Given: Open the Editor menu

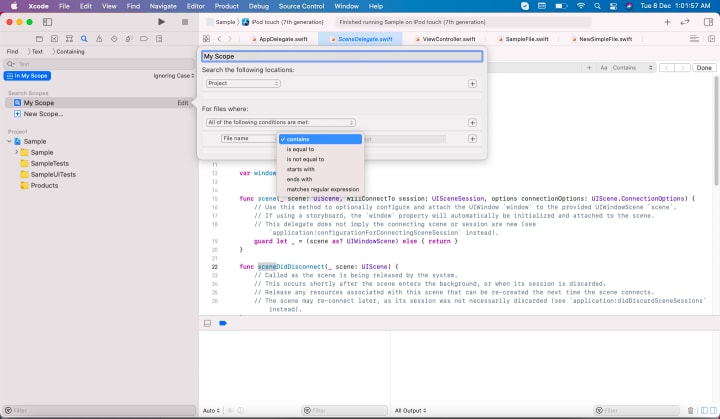Looking at the screenshot, I should pos(196,6).
